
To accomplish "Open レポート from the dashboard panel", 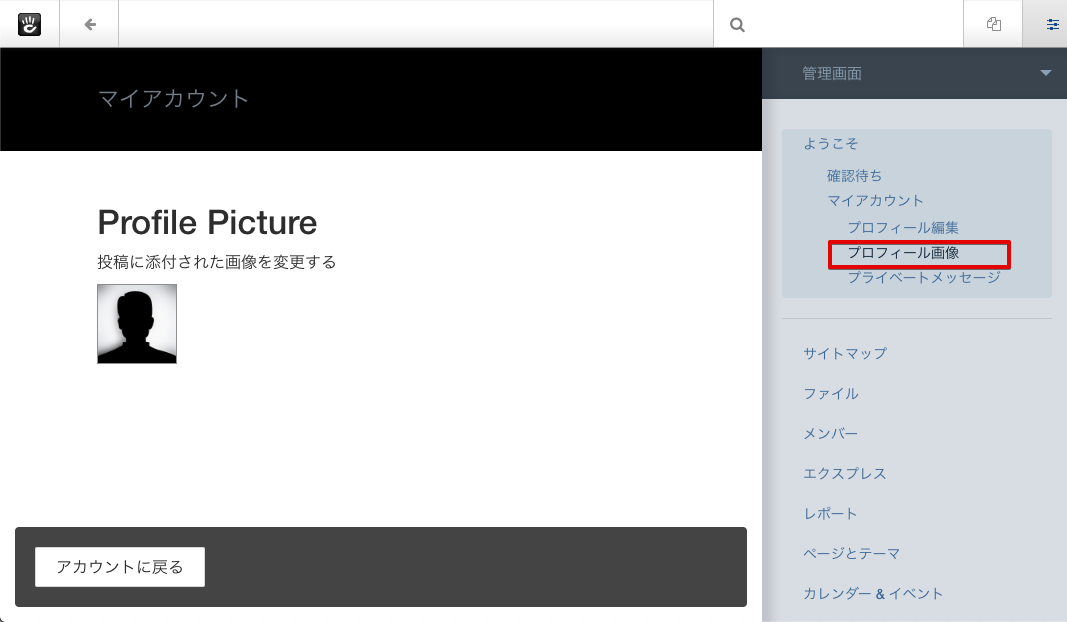I will [x=828, y=513].
